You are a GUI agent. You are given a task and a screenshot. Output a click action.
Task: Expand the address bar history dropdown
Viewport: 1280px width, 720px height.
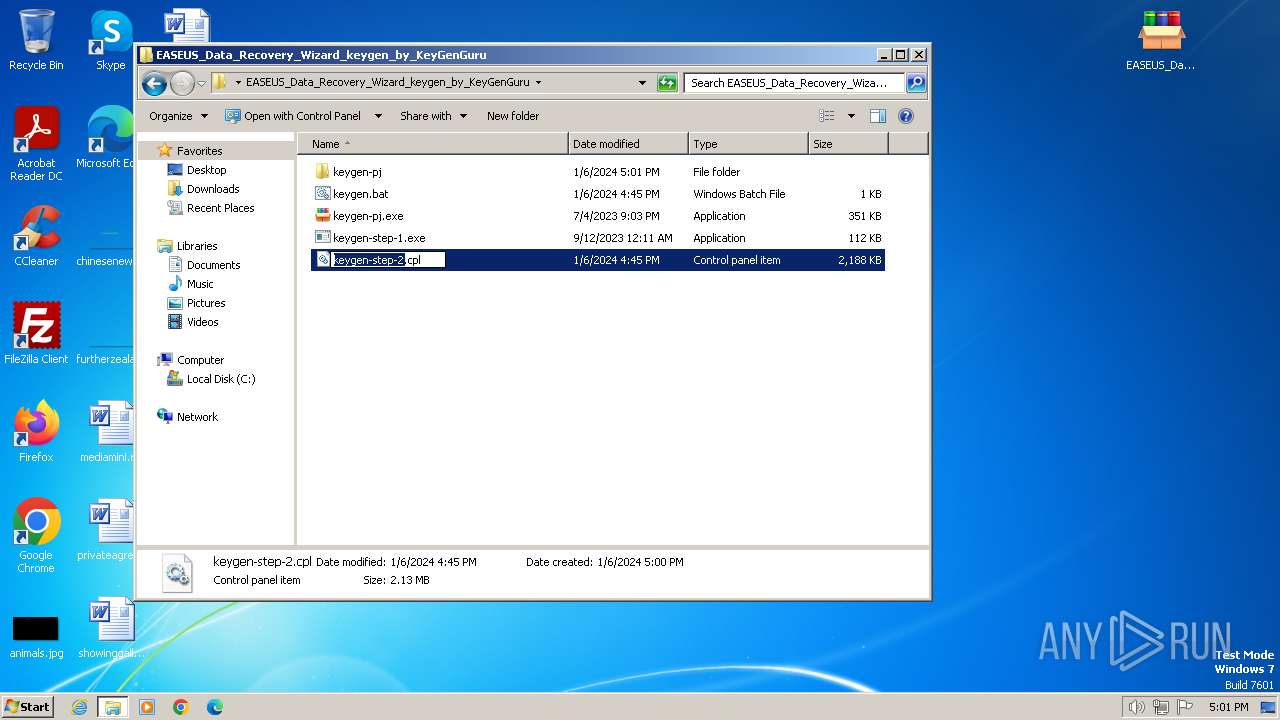coord(642,83)
